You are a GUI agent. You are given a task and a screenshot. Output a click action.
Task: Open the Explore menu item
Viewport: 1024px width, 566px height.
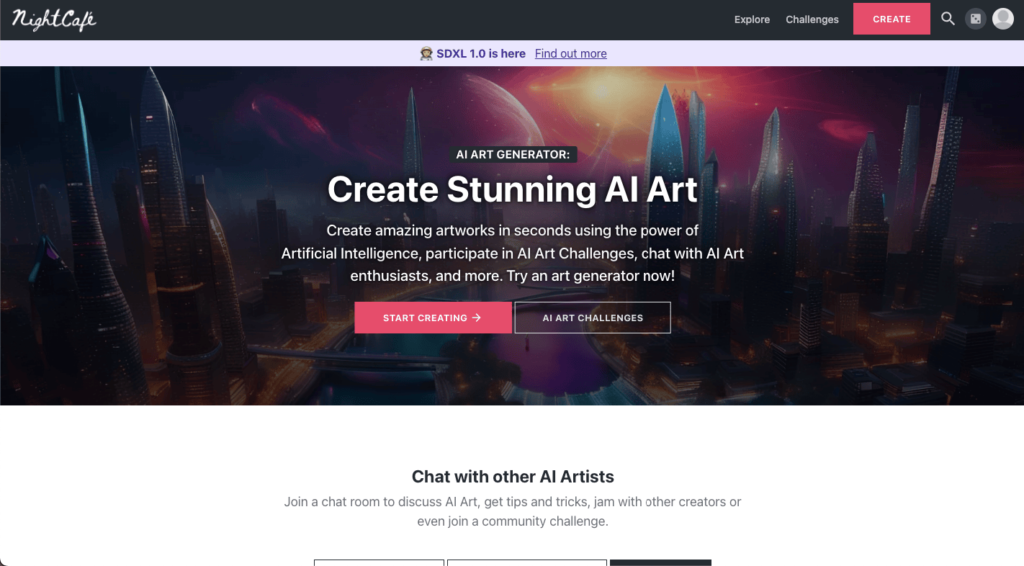(752, 20)
